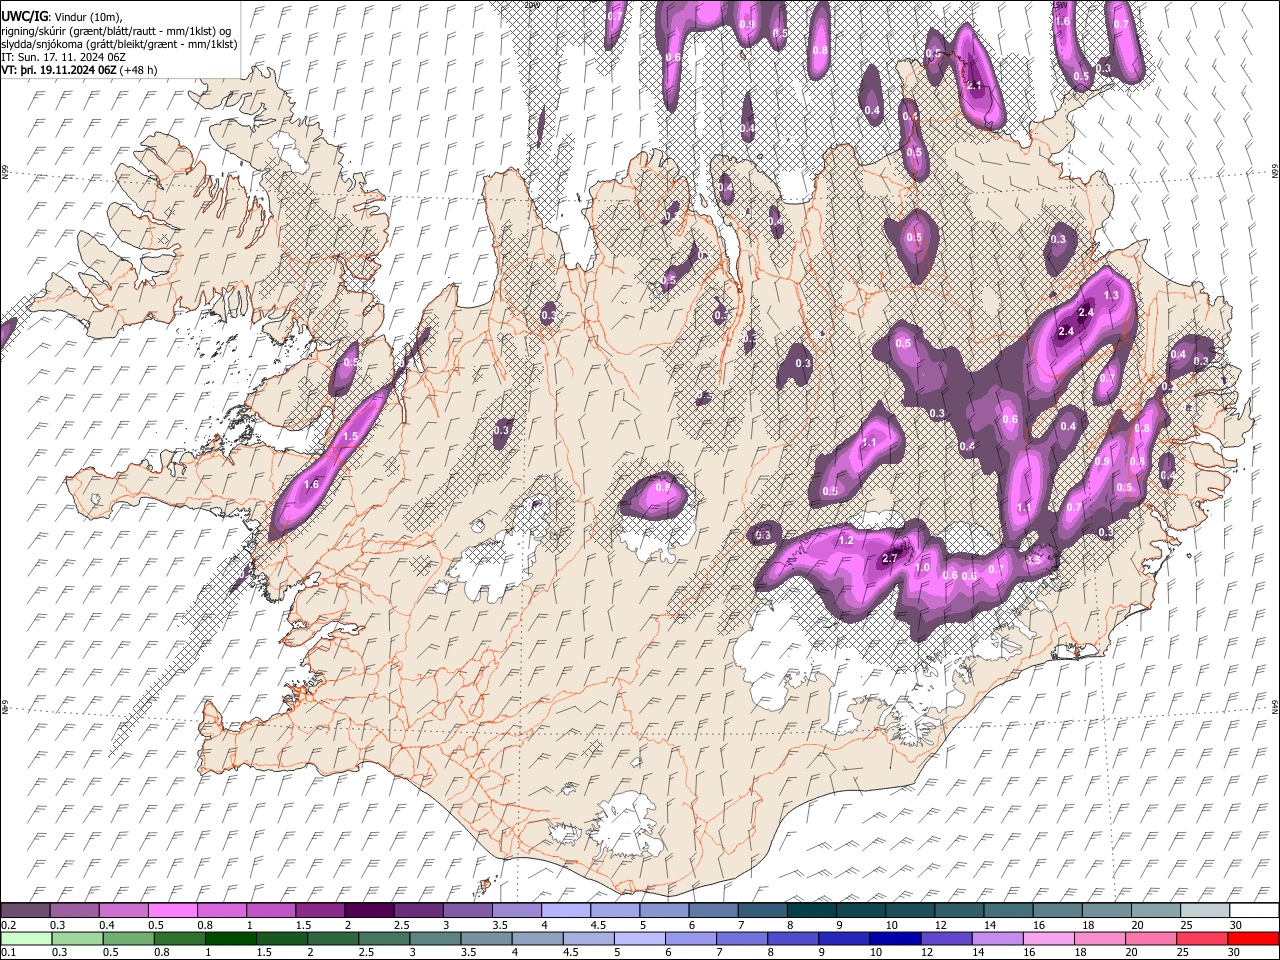This screenshot has height=960, width=1280.
Task: Click the slydda/snjókoma description line
Action: 119,44
